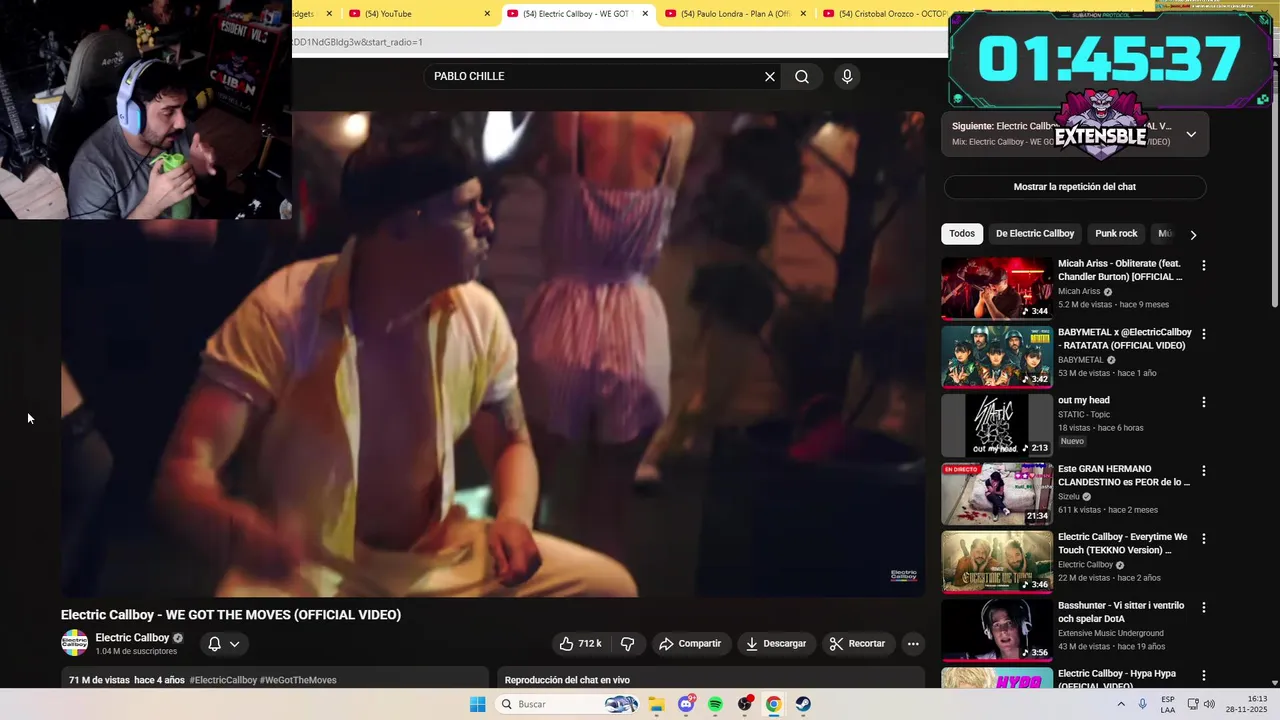Click the main video player
This screenshot has height=720, width=1280.
492,354
